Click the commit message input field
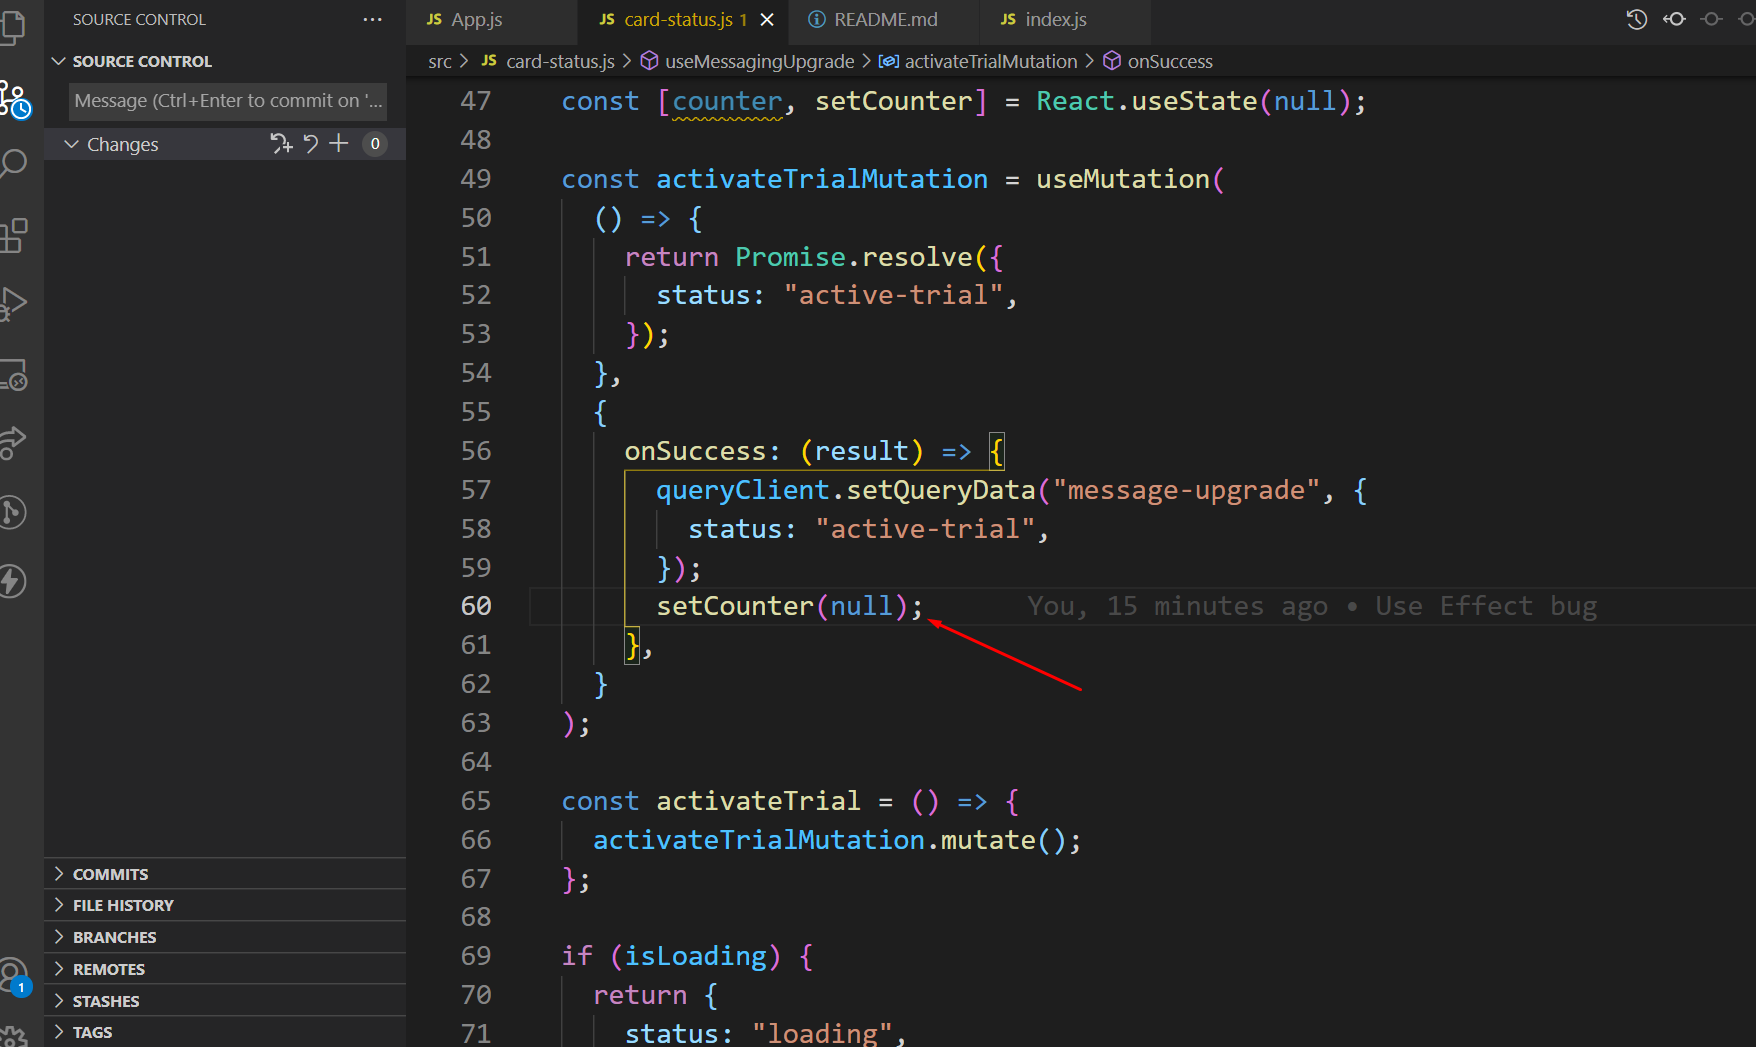This screenshot has height=1047, width=1756. [227, 100]
